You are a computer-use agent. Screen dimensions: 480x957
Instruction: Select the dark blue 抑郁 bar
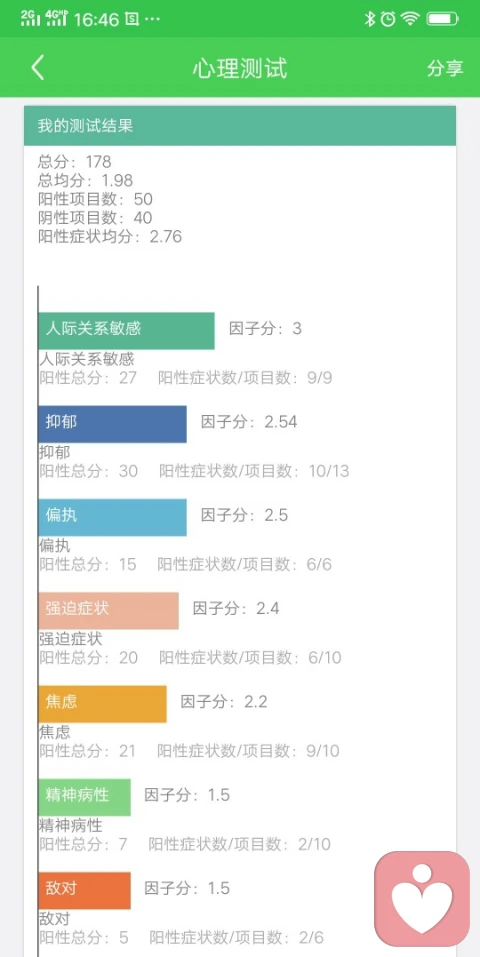point(112,424)
